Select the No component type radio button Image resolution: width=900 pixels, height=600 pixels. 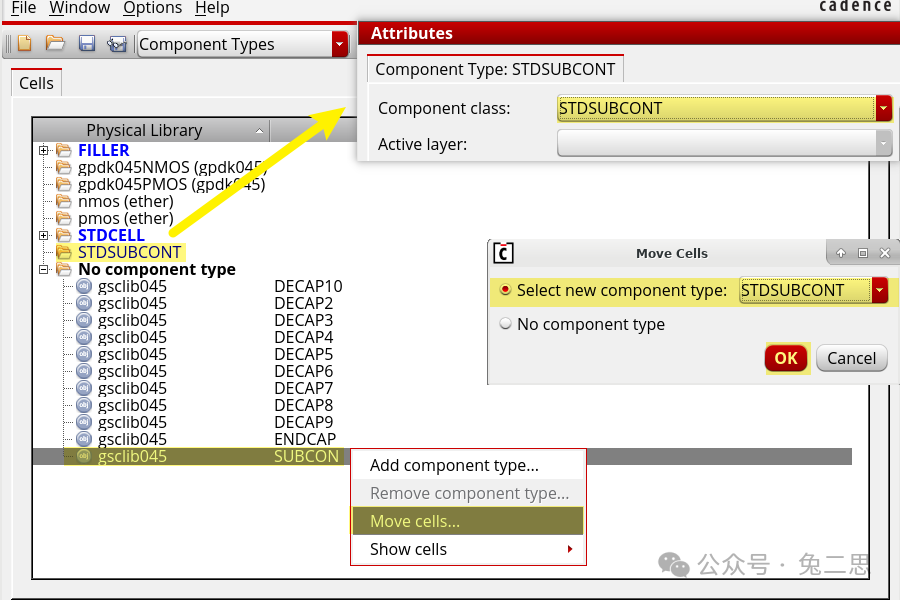coord(504,324)
